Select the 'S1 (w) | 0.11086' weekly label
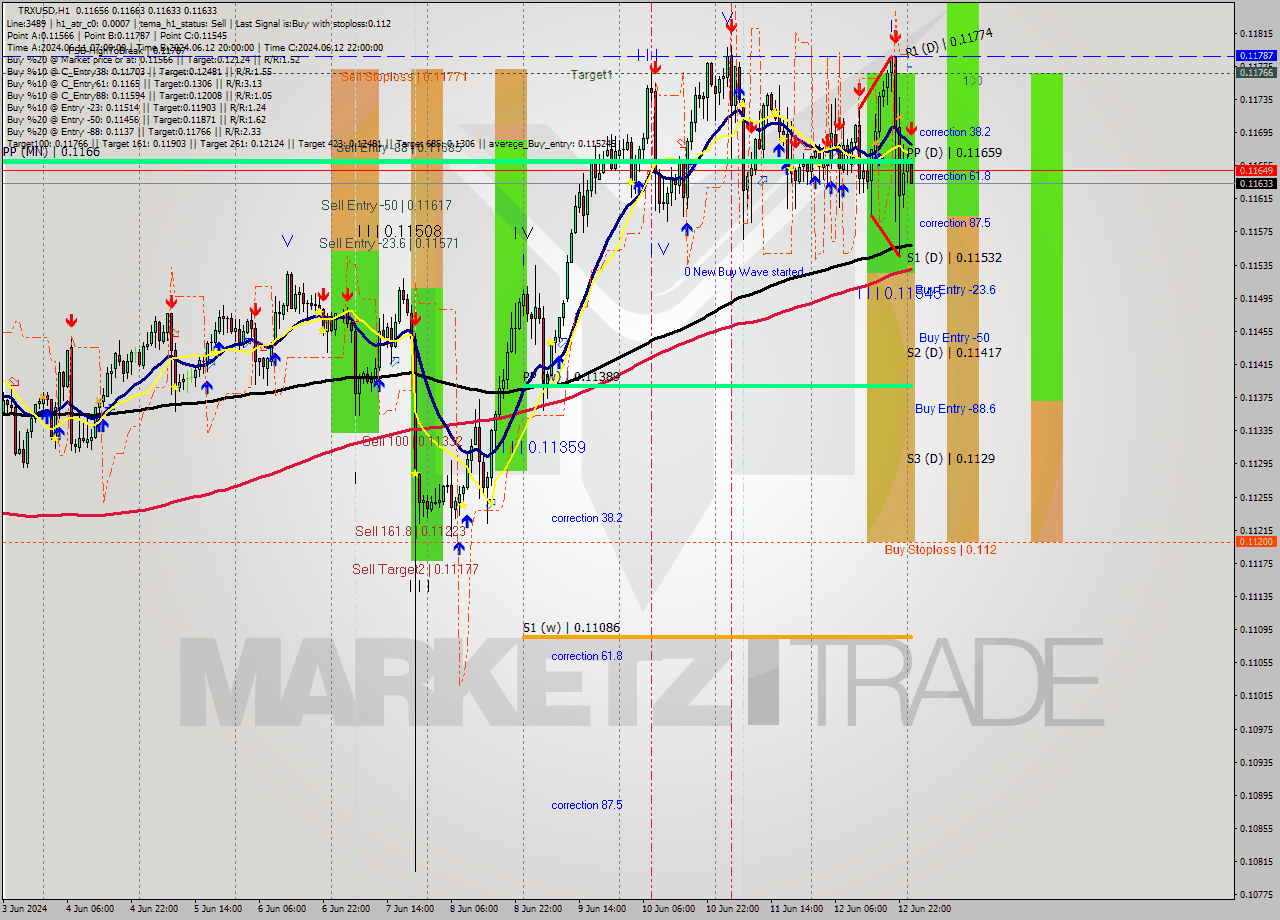 571,628
